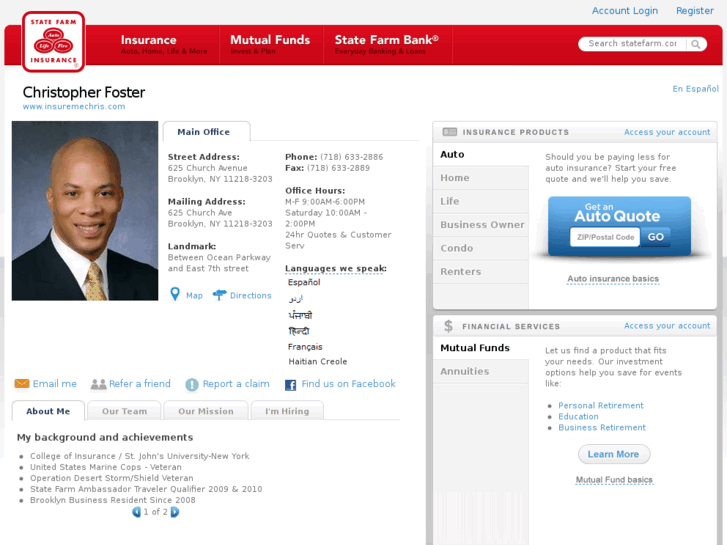
Task: Select Condo insurance product
Action: click(481, 248)
